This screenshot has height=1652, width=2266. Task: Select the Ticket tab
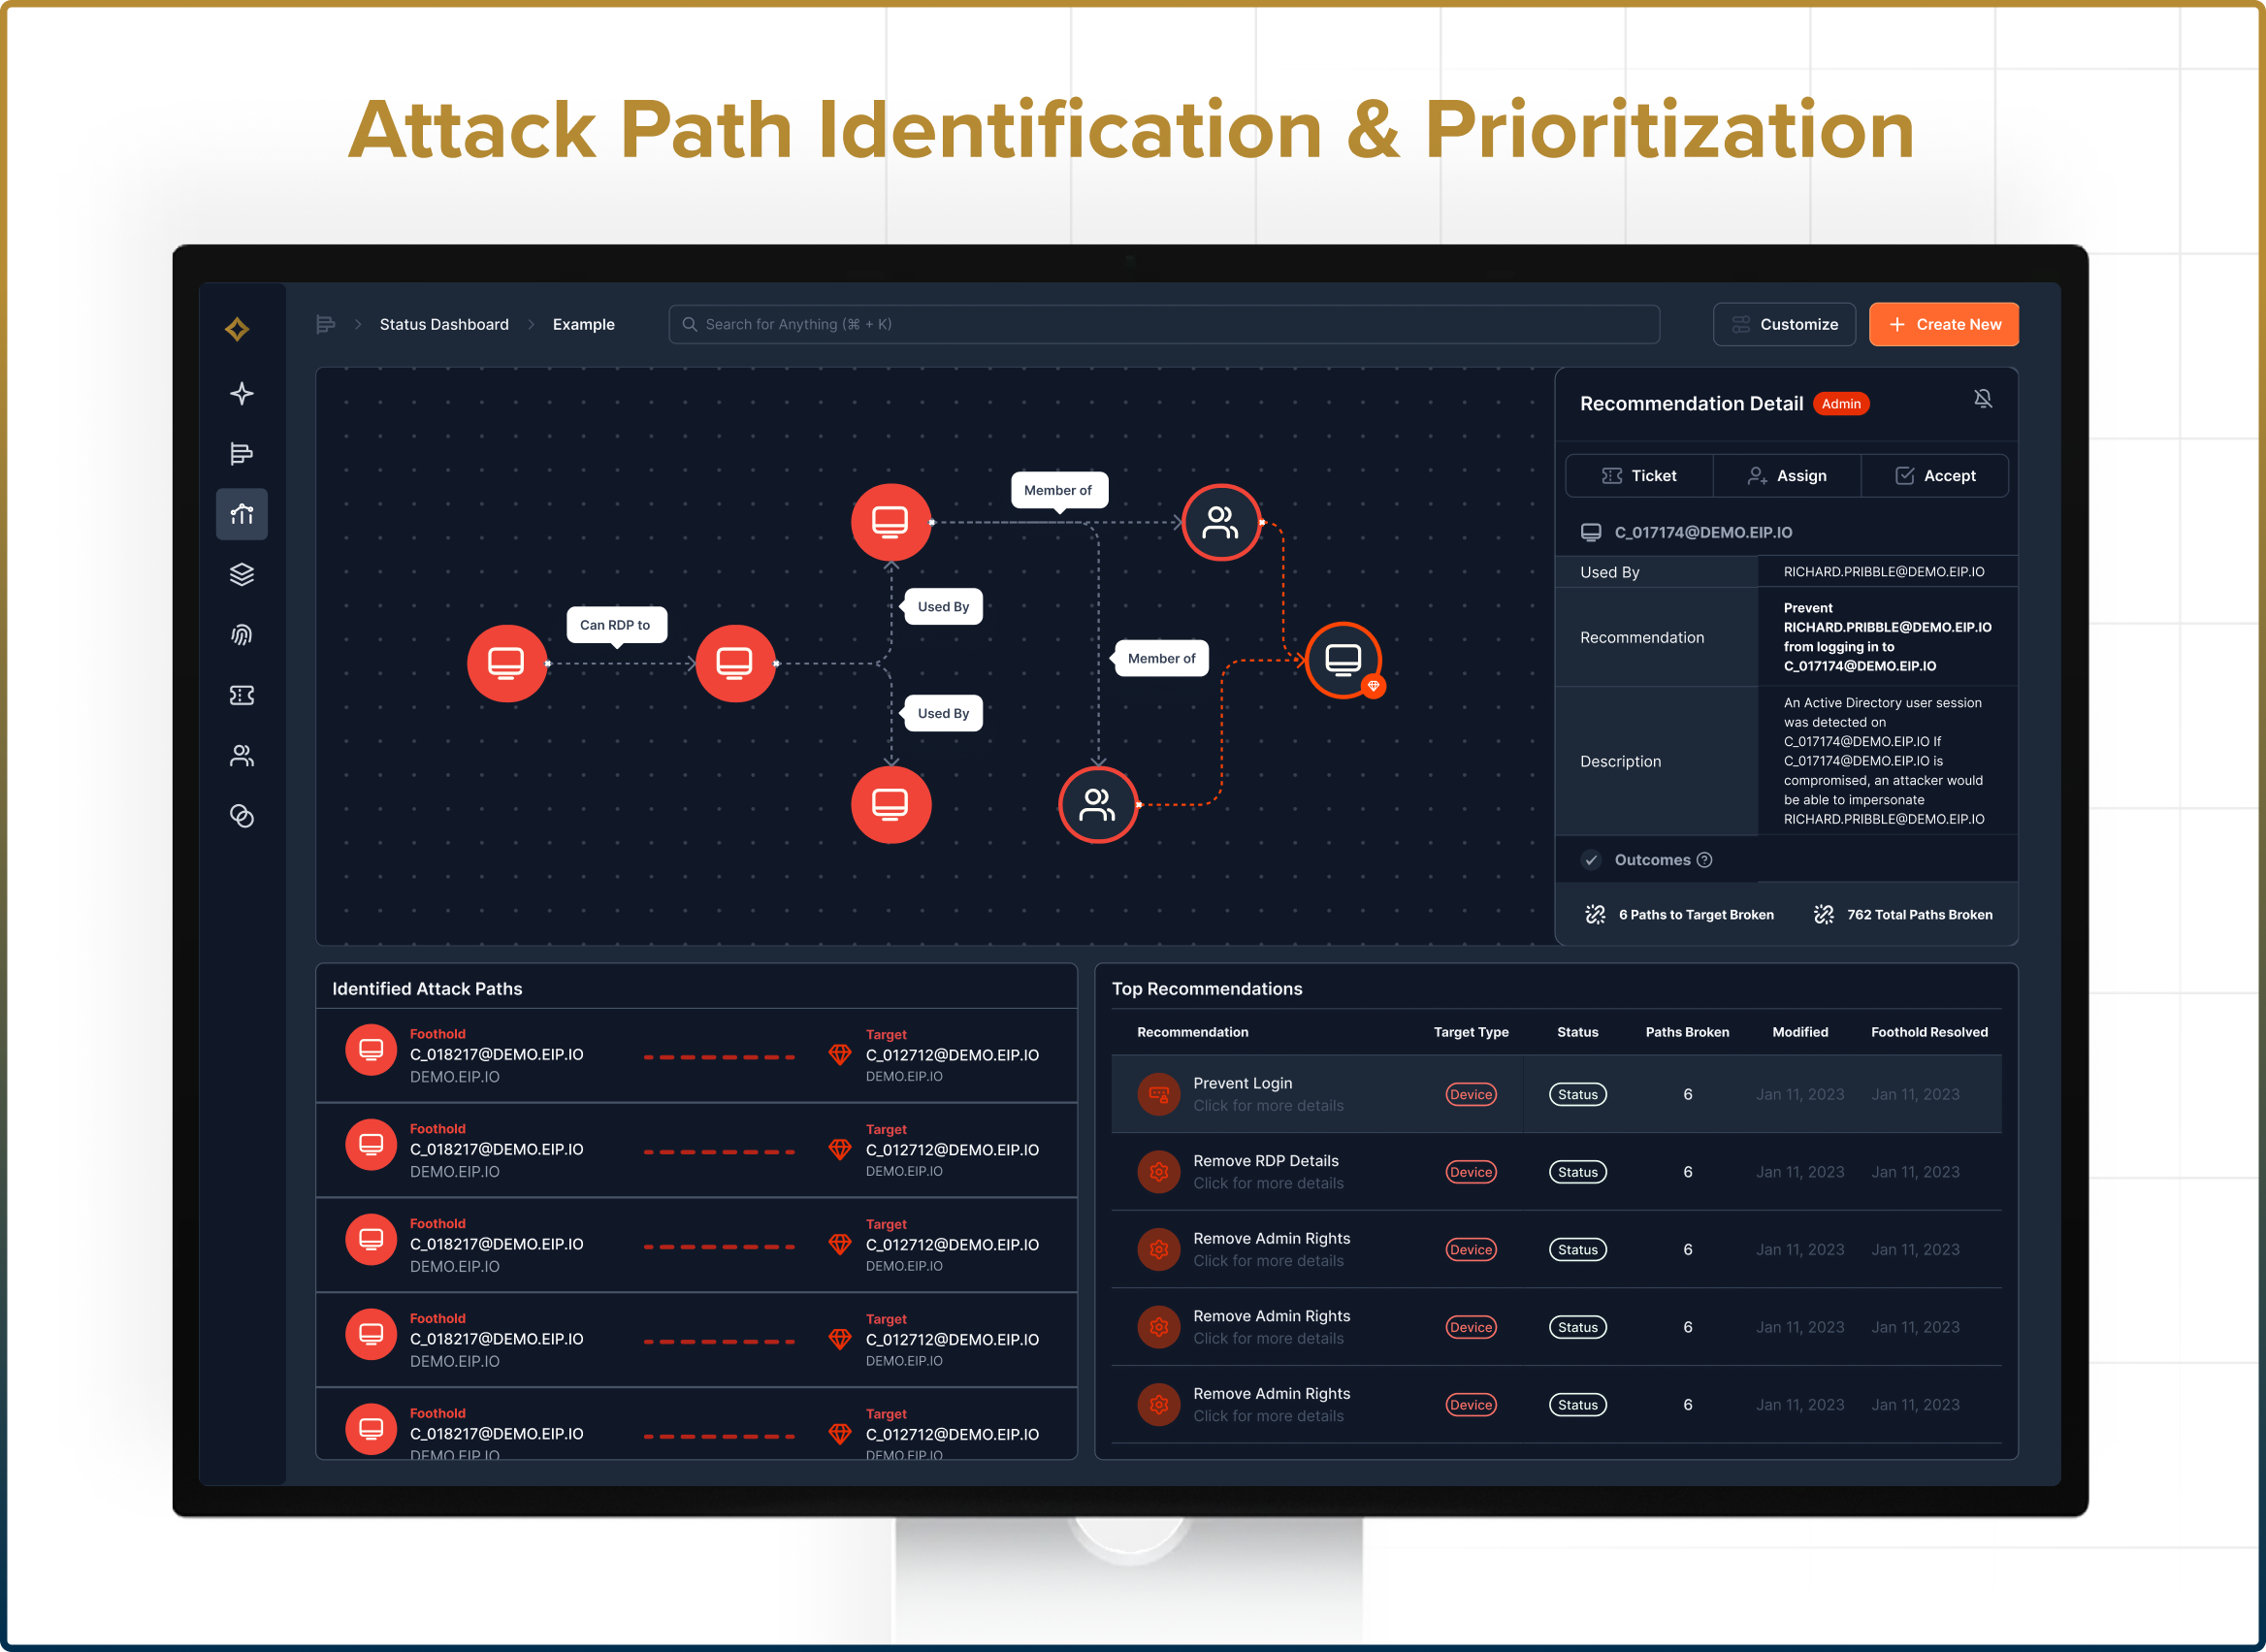pos(1639,476)
